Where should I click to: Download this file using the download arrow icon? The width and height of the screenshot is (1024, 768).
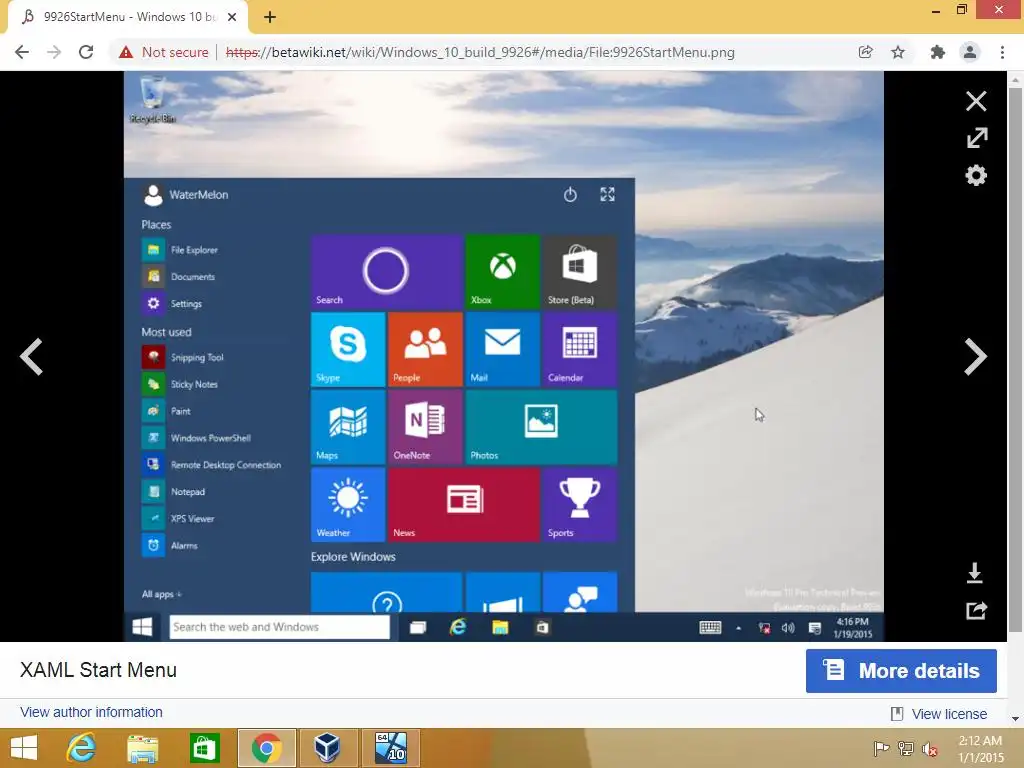click(x=974, y=573)
